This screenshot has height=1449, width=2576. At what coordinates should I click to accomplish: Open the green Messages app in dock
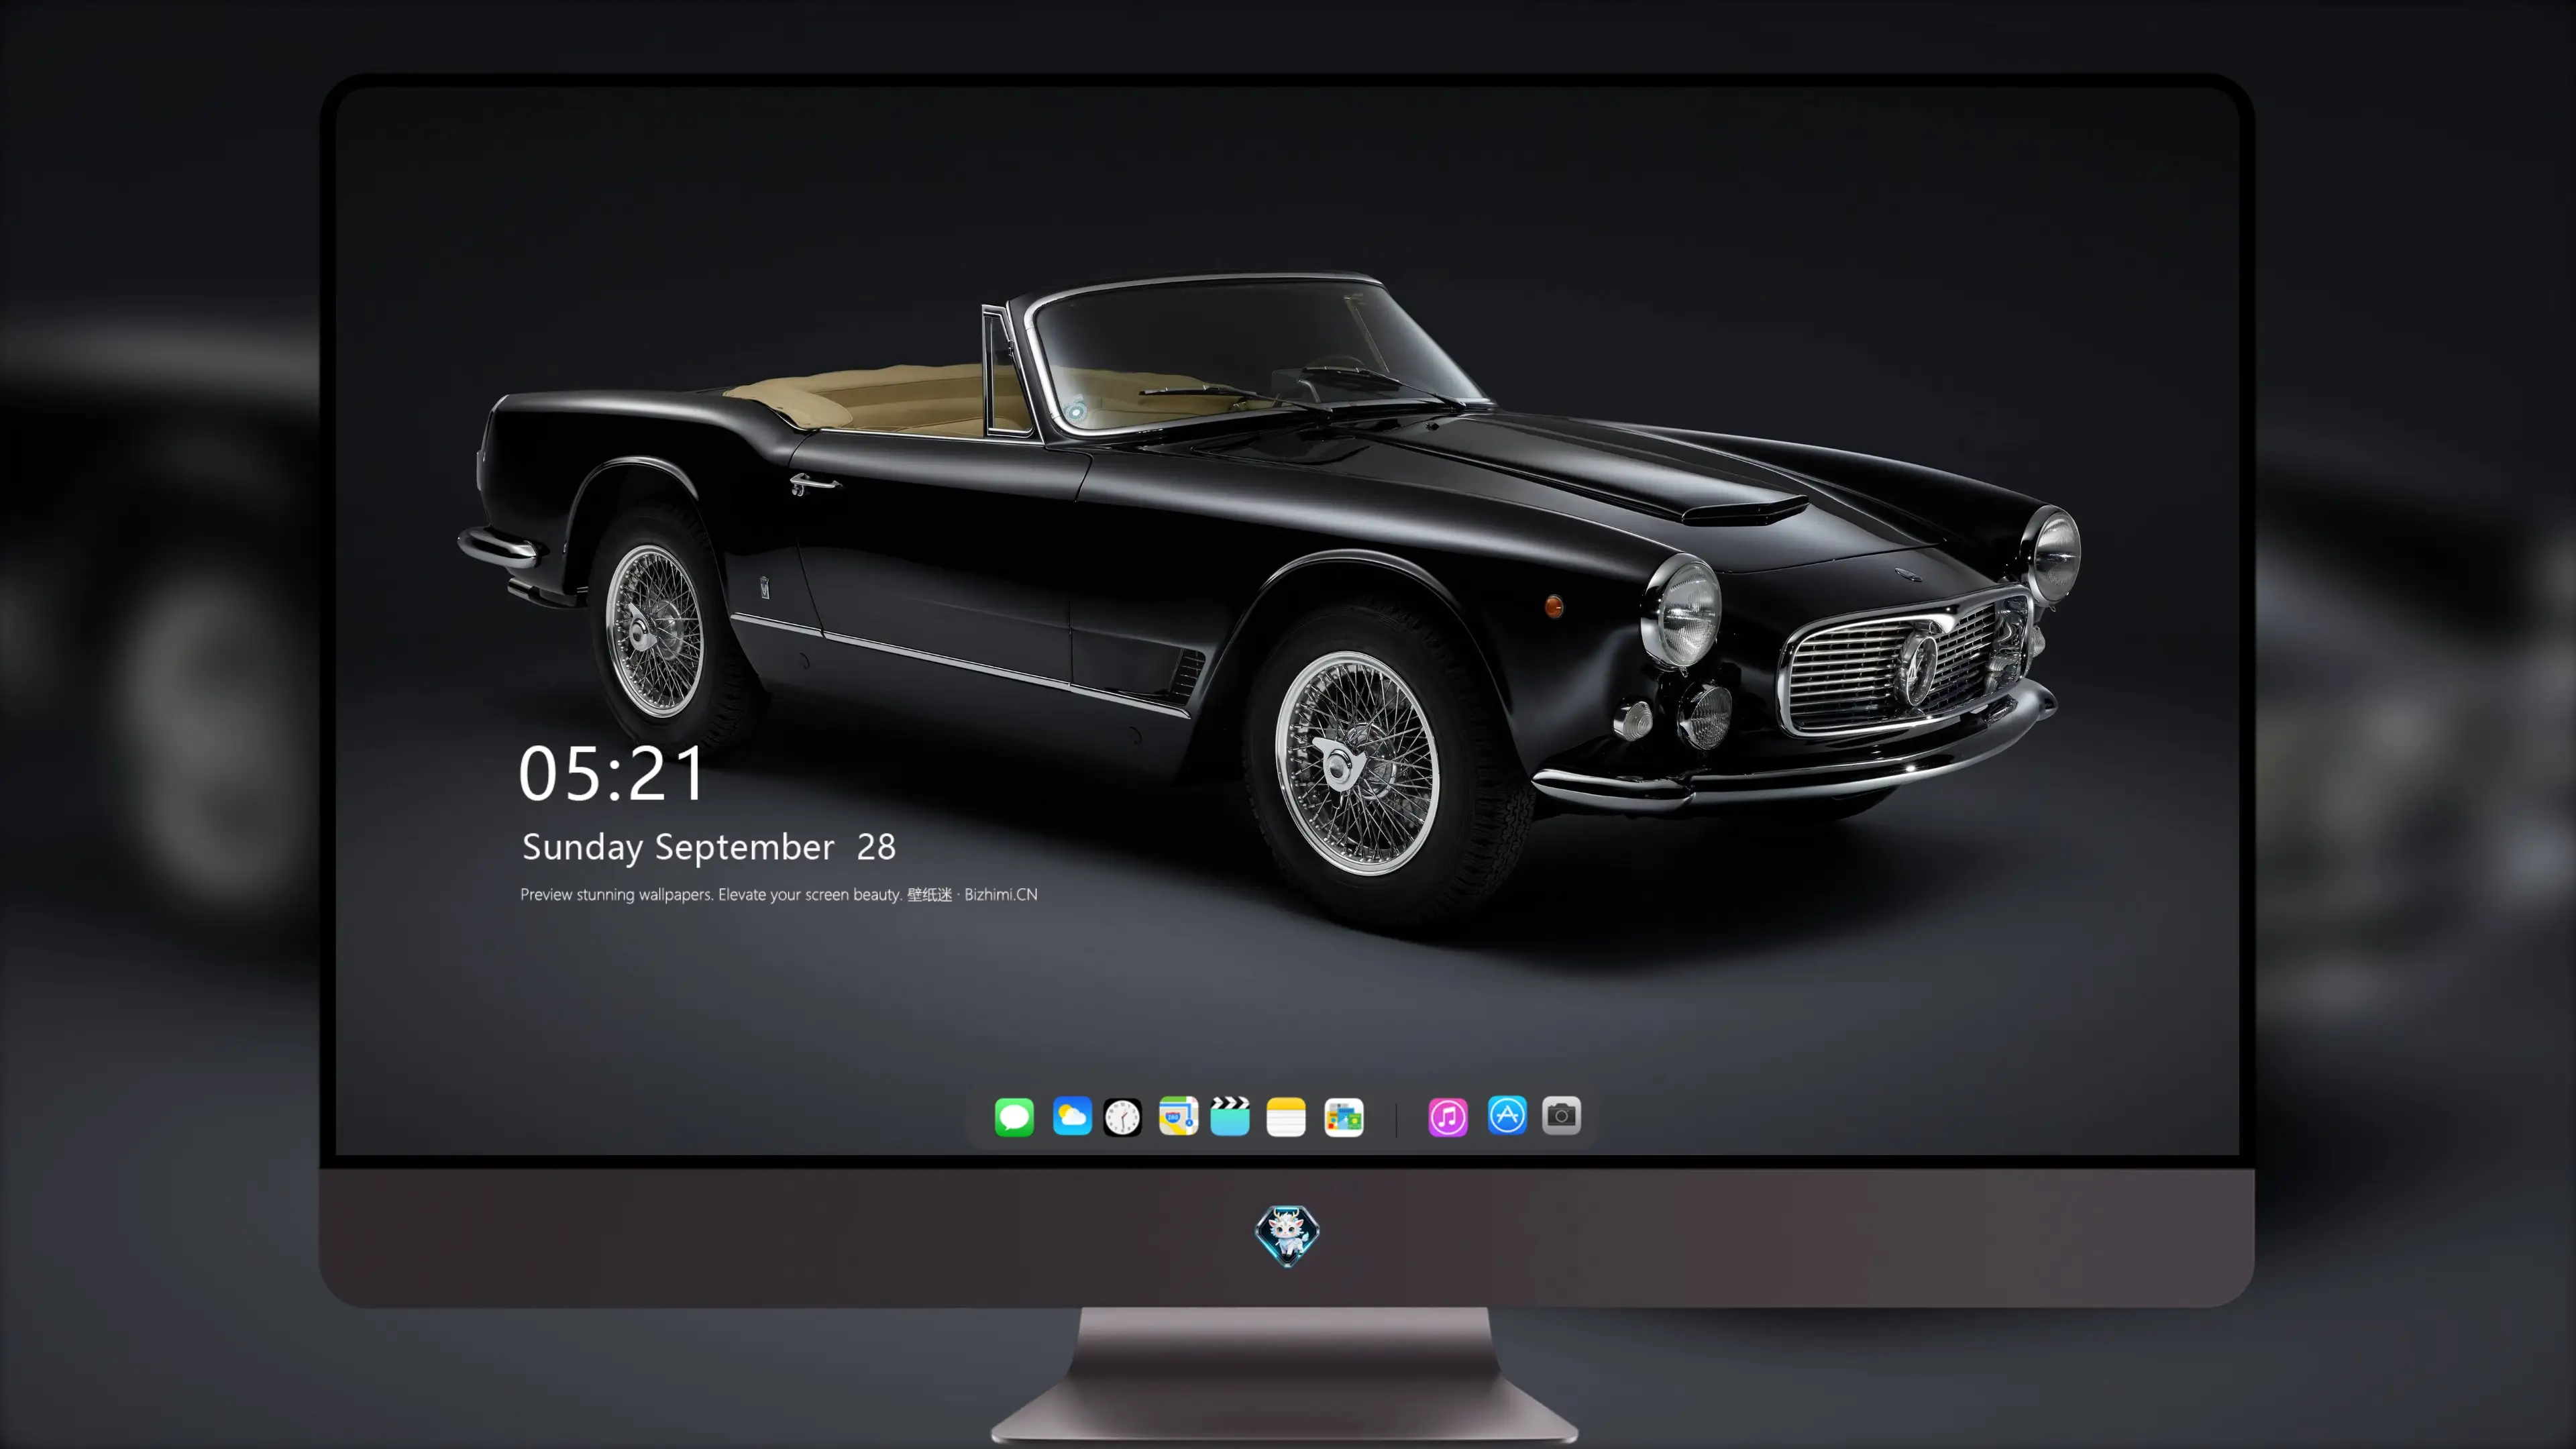pos(1014,1116)
